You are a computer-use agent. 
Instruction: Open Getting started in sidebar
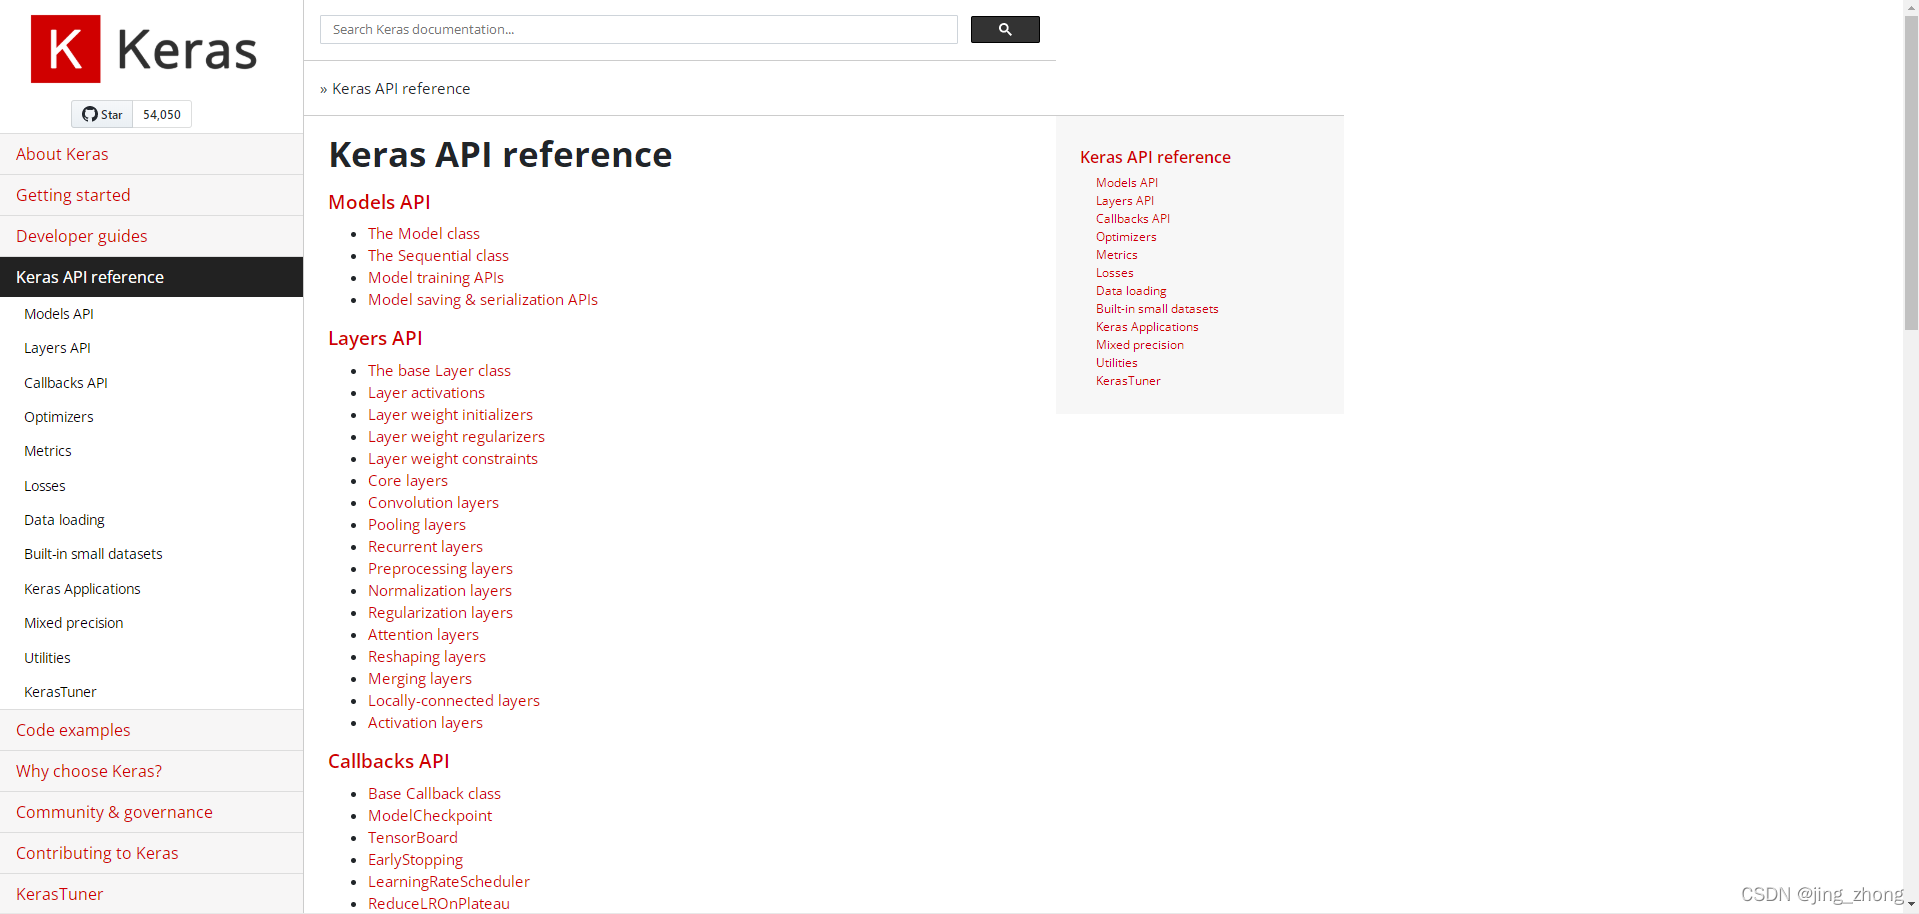click(x=151, y=195)
